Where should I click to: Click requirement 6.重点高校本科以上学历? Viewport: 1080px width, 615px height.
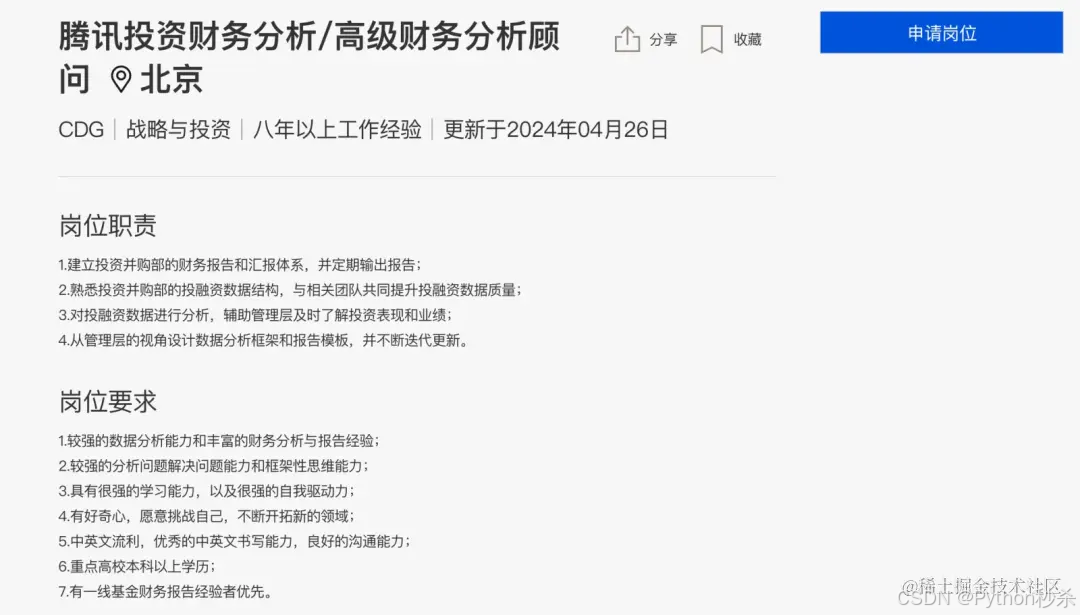click(137, 567)
